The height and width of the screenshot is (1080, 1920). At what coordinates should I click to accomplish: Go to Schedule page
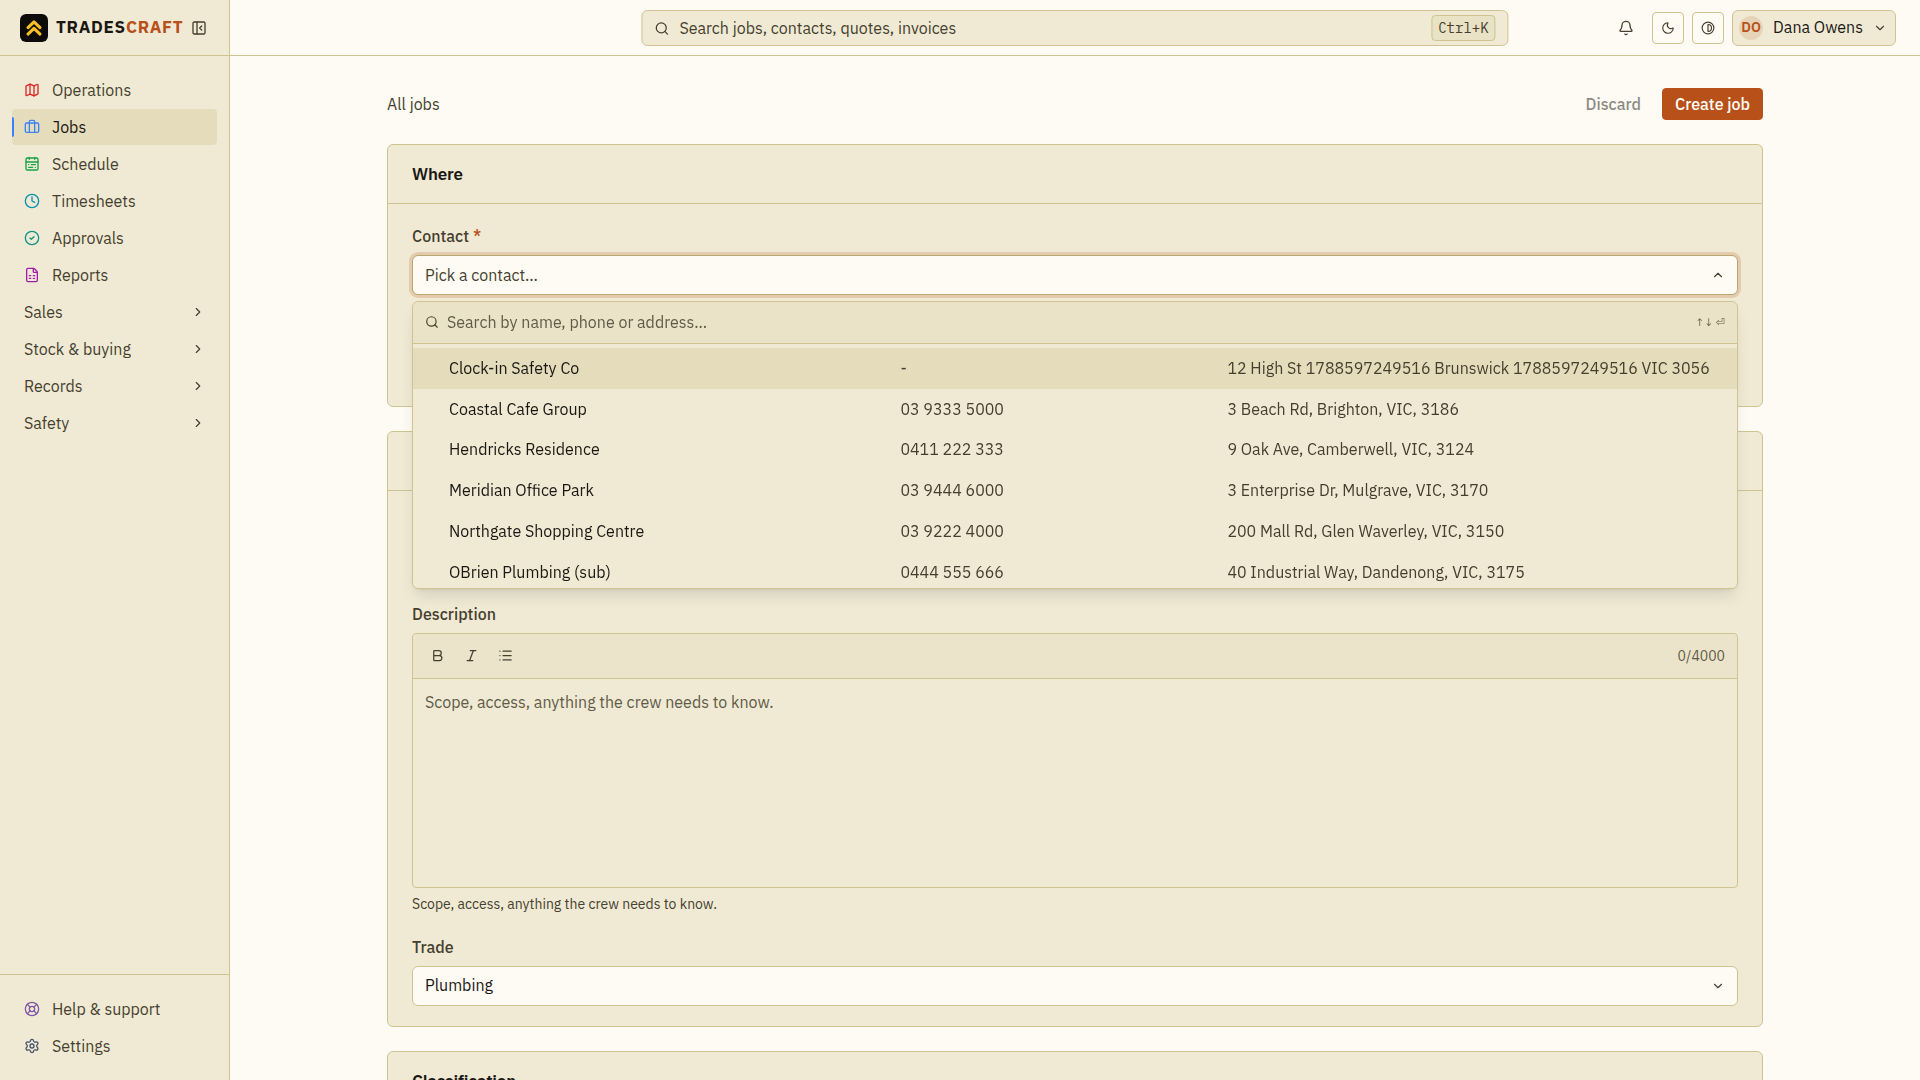pyautogui.click(x=114, y=164)
